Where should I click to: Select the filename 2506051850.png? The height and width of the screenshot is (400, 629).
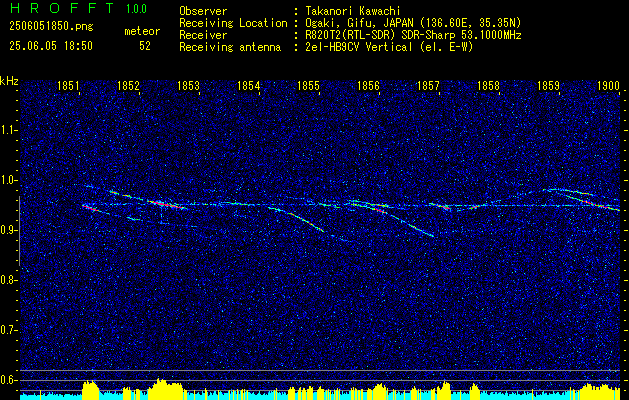(x=51, y=27)
